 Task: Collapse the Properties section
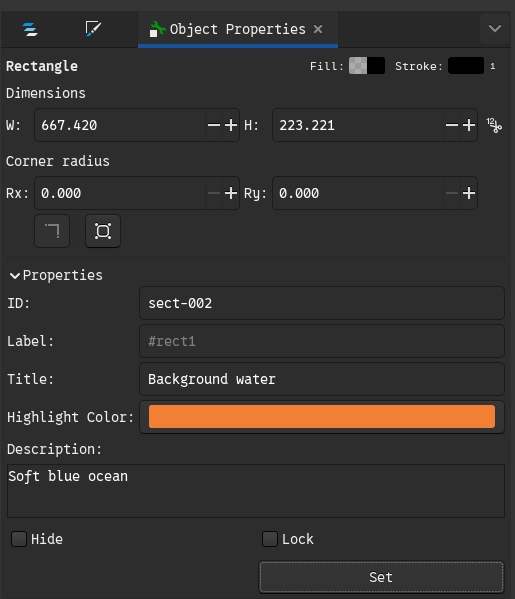point(56,275)
